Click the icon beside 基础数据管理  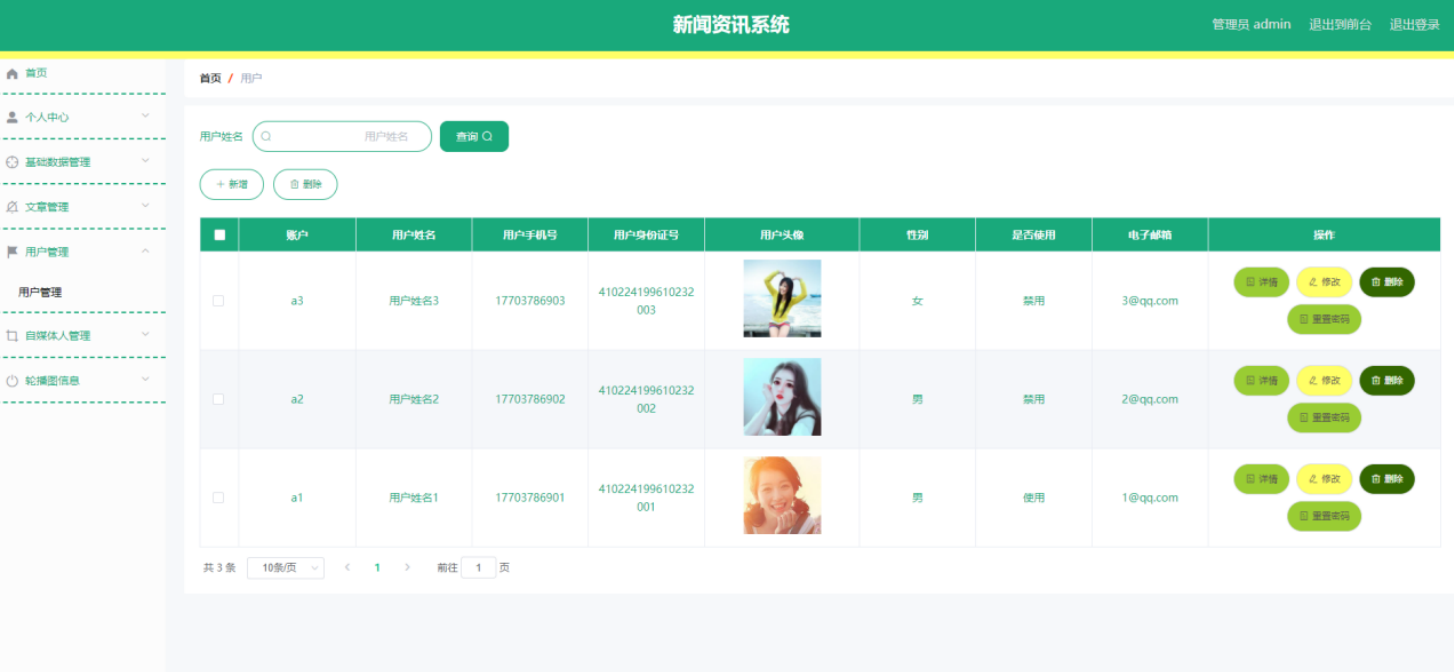tap(12, 162)
